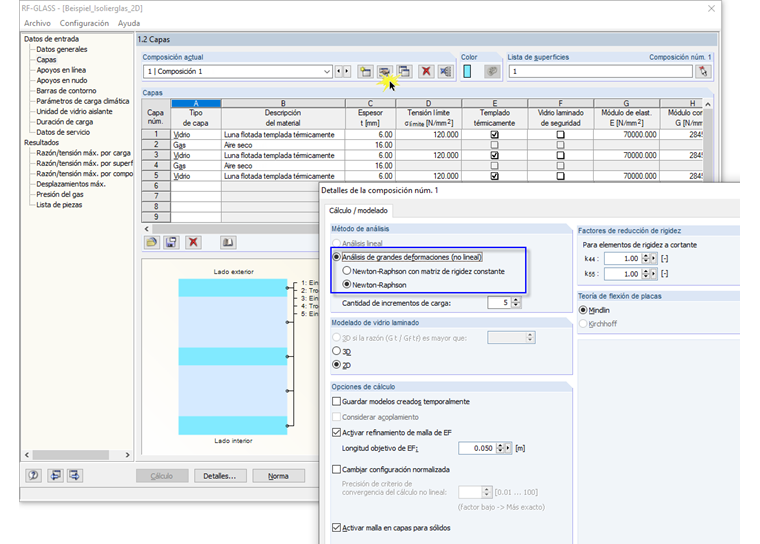Adjust the k44 stiffness factor stepper
This screenshot has height=544, width=760.
[x=645, y=258]
